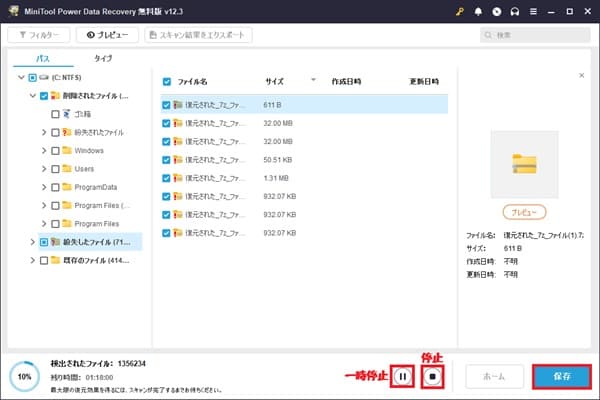Expand the 紛失したファイル tree node
The width and height of the screenshot is (600, 400).
point(33,242)
